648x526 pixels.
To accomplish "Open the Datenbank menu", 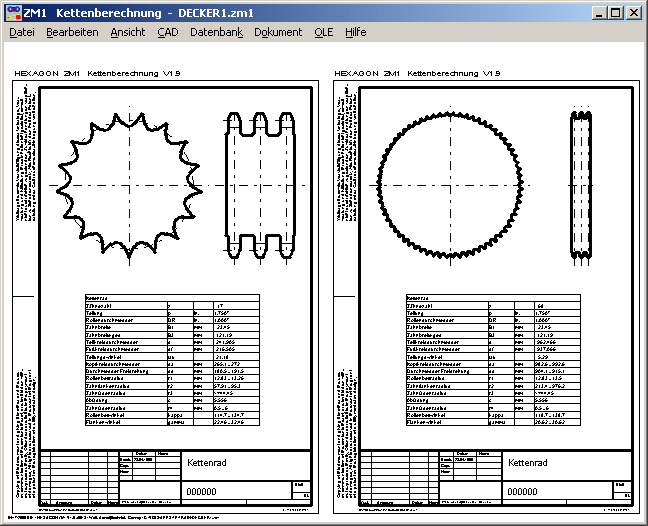I will (216, 32).
